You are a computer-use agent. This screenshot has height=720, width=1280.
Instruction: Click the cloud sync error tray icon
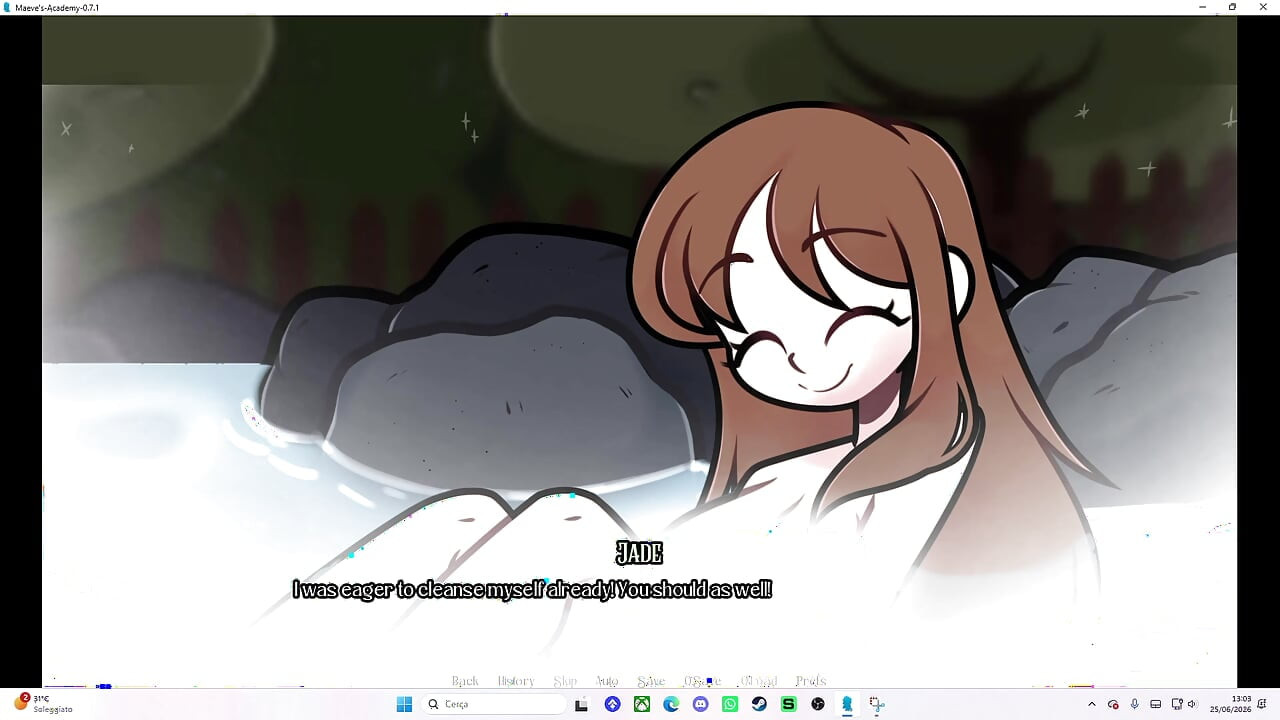[x=1113, y=704]
